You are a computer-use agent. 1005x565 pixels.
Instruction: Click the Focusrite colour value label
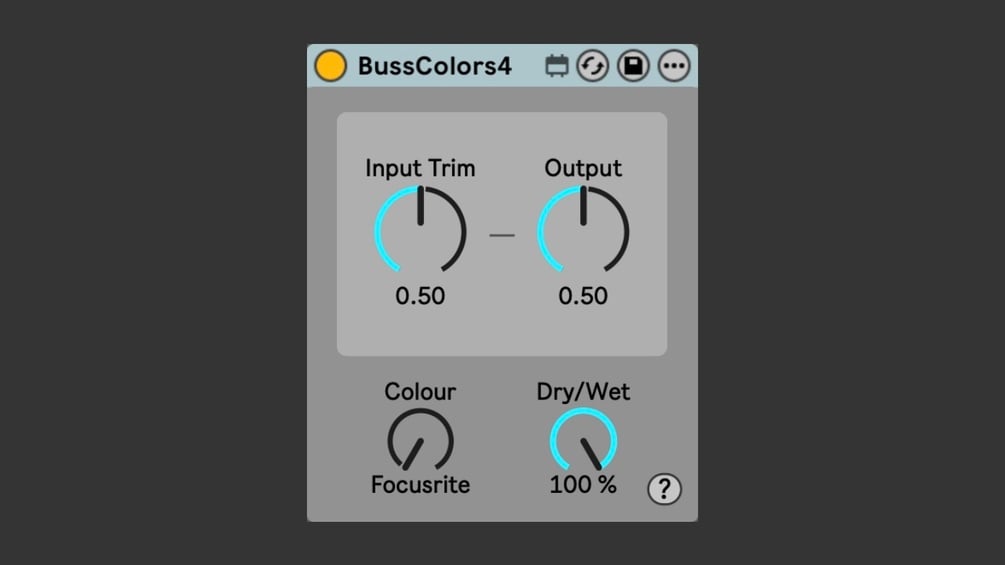pyautogui.click(x=420, y=485)
